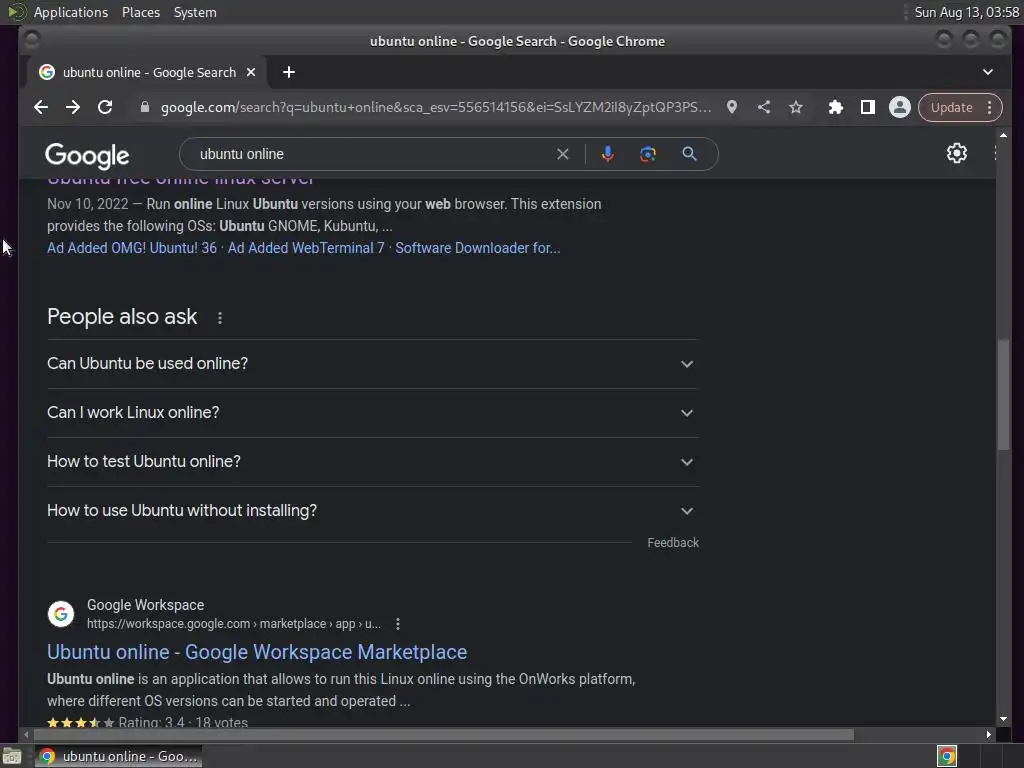This screenshot has height=768, width=1024.
Task: Bookmark this tab with star icon
Action: (x=795, y=107)
